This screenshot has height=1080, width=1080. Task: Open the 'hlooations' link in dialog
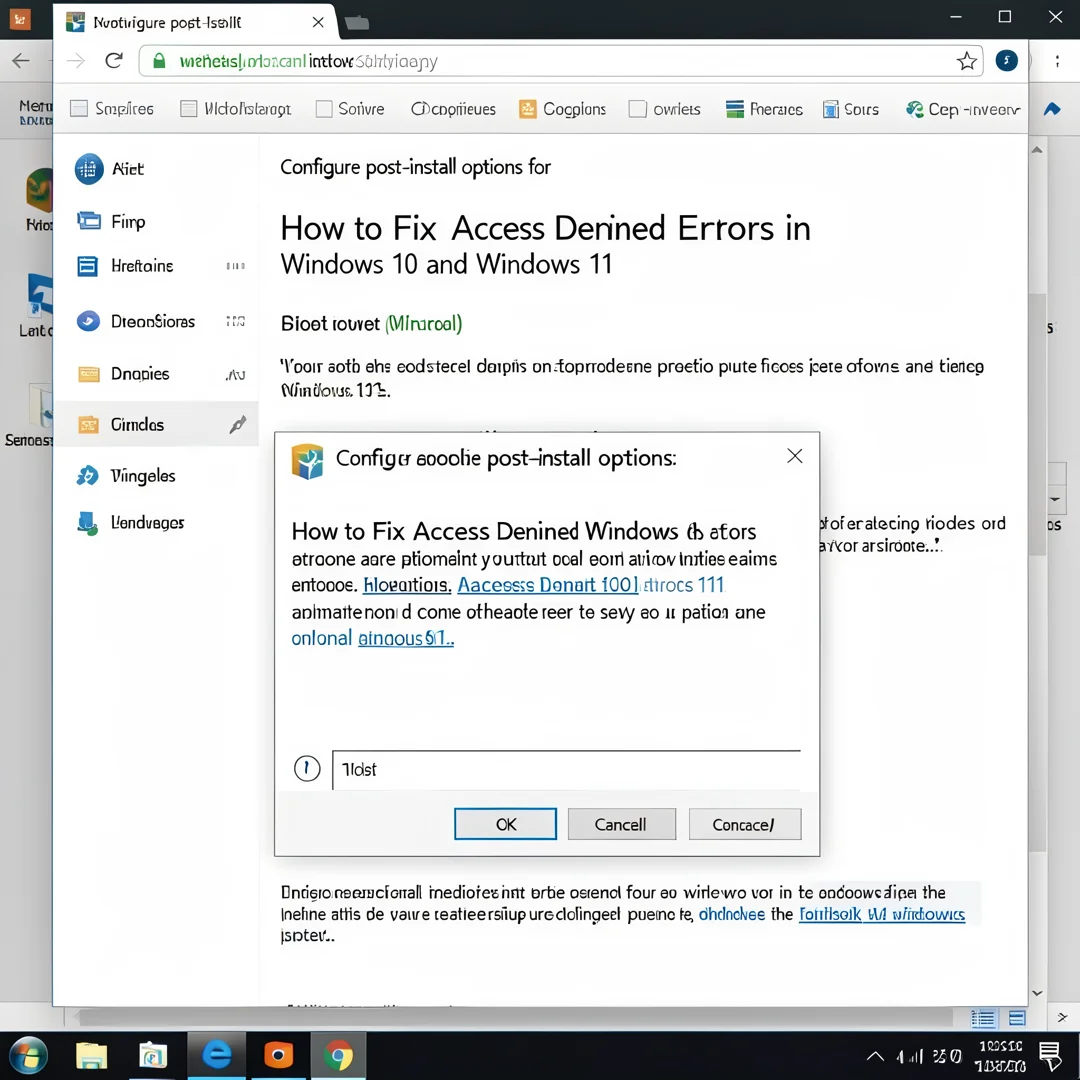point(407,585)
